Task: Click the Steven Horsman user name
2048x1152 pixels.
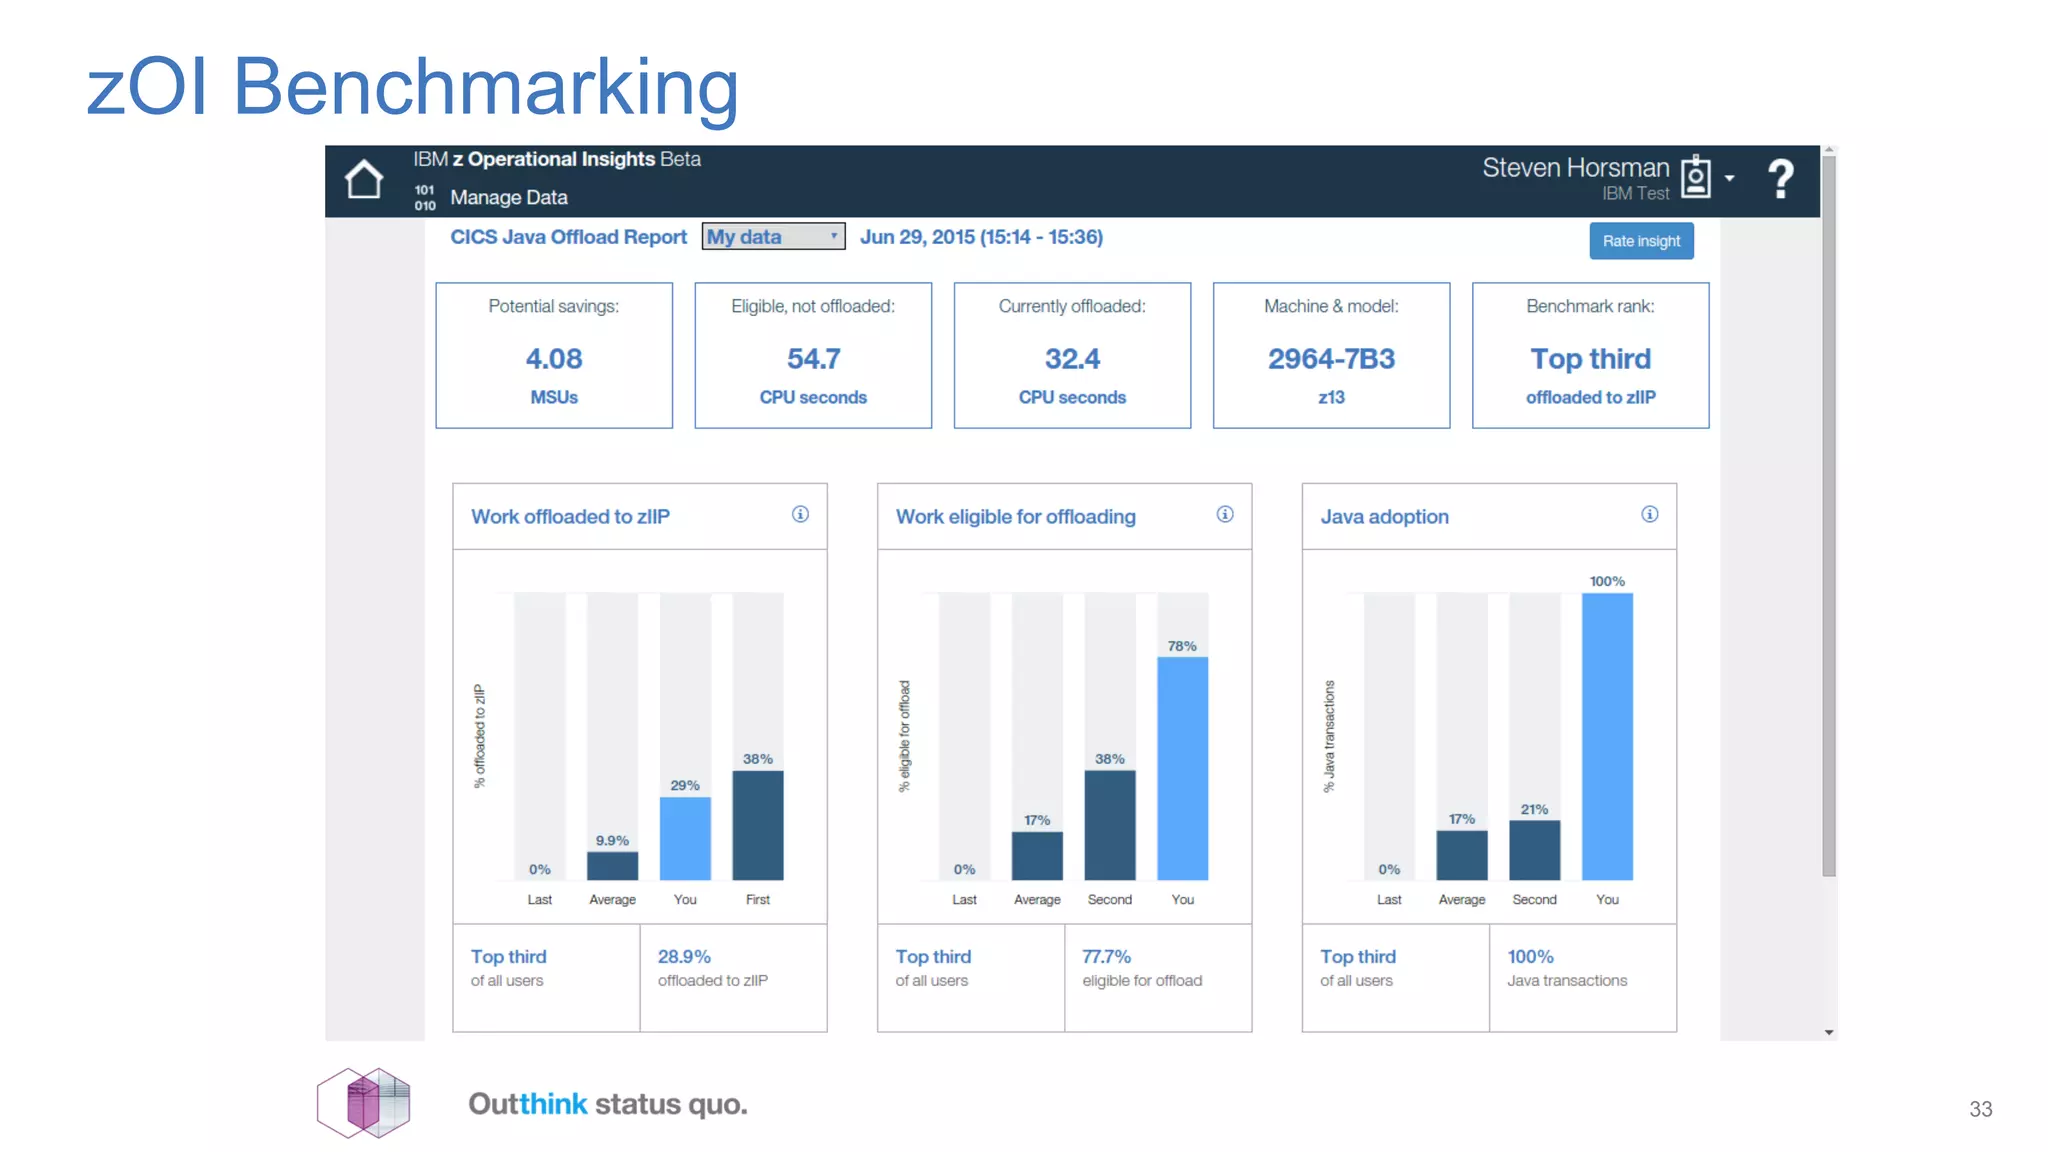Action: tap(1575, 168)
